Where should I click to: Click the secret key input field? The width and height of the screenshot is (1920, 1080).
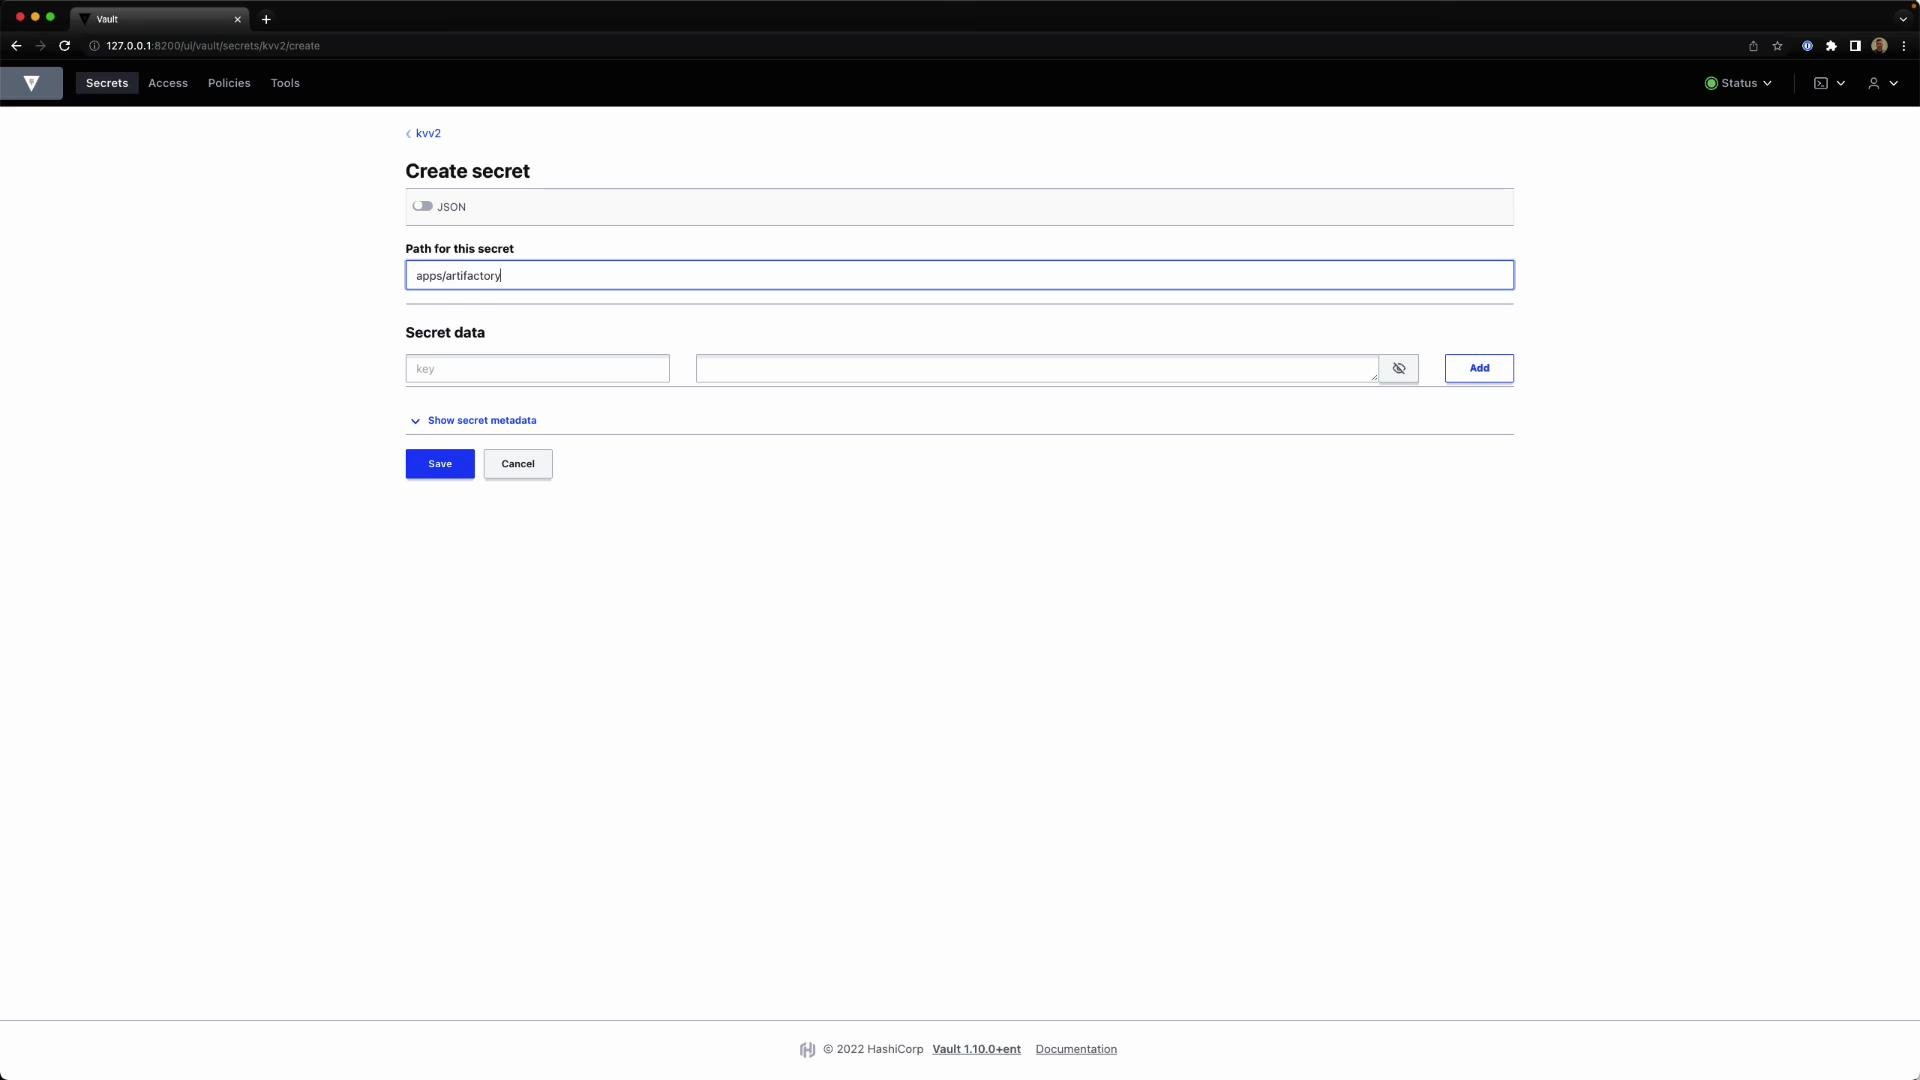pos(537,368)
